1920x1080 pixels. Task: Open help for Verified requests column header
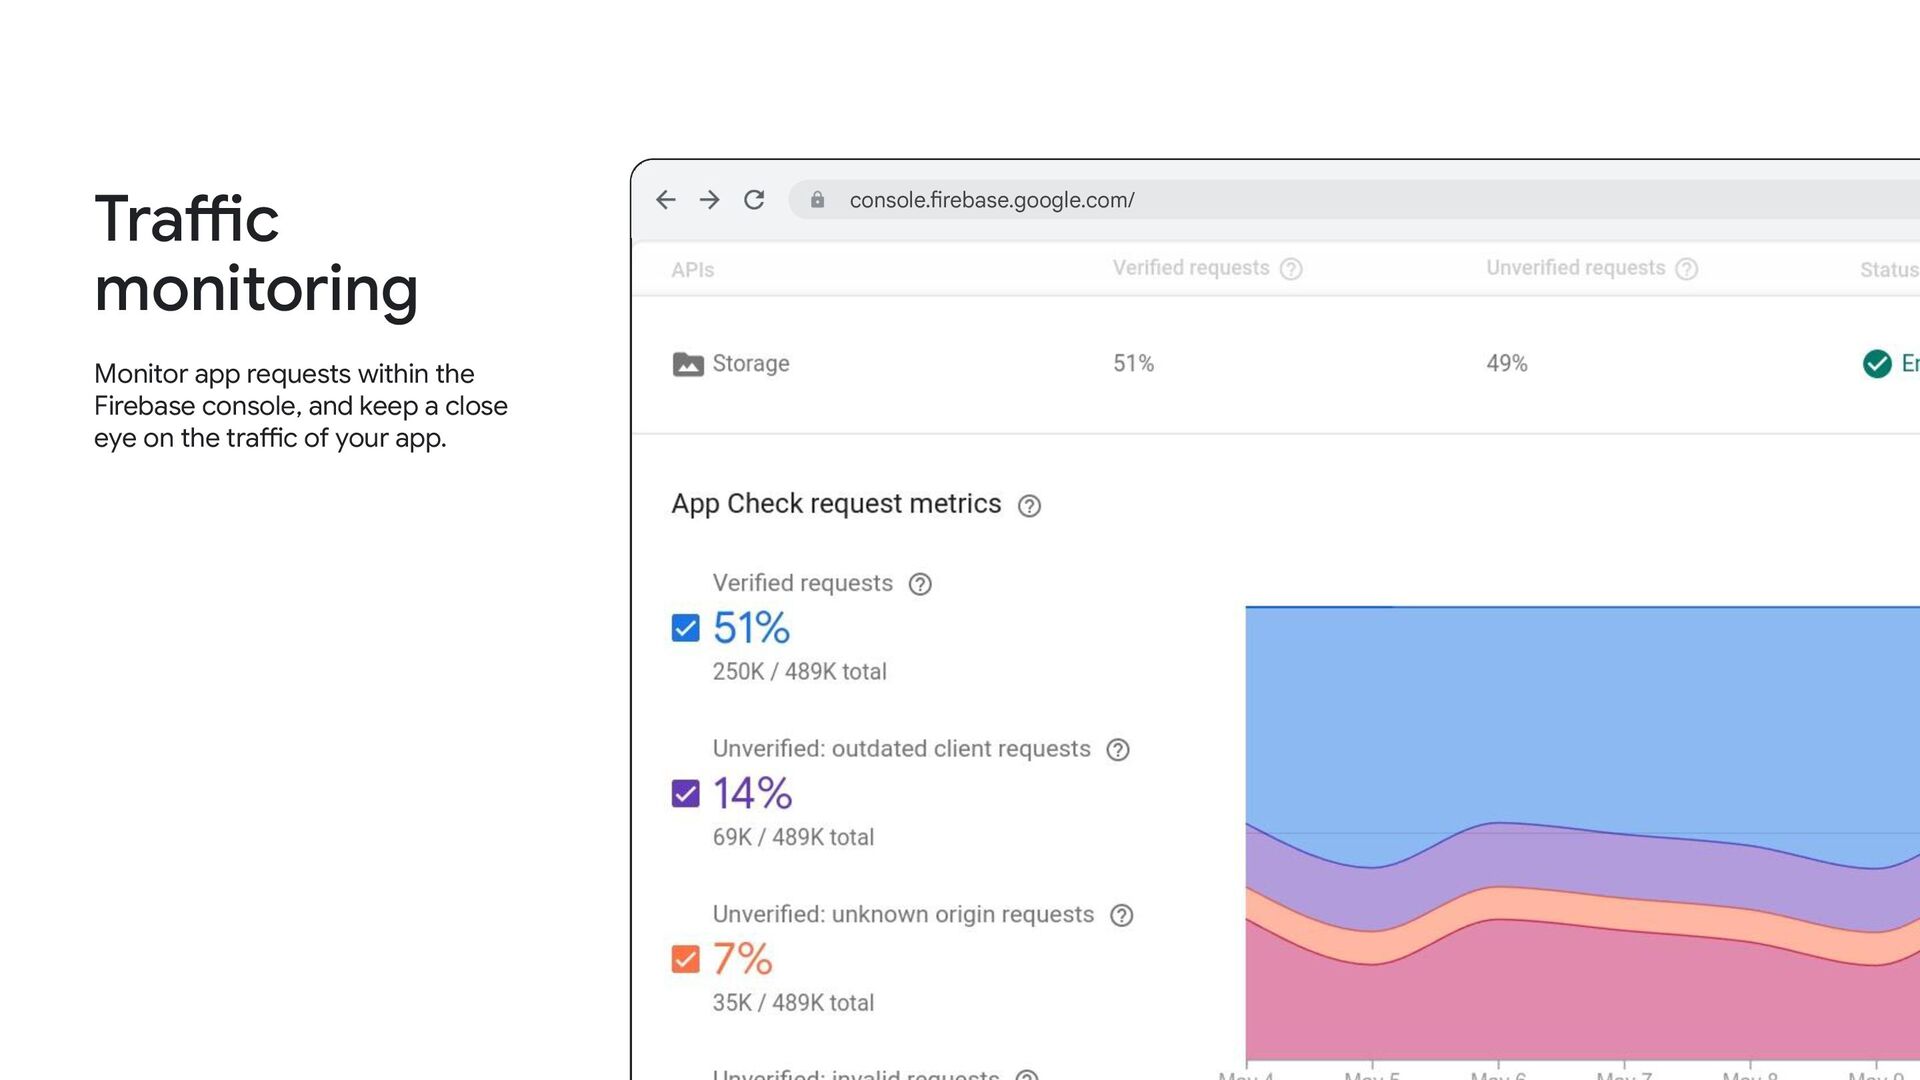click(x=1291, y=269)
